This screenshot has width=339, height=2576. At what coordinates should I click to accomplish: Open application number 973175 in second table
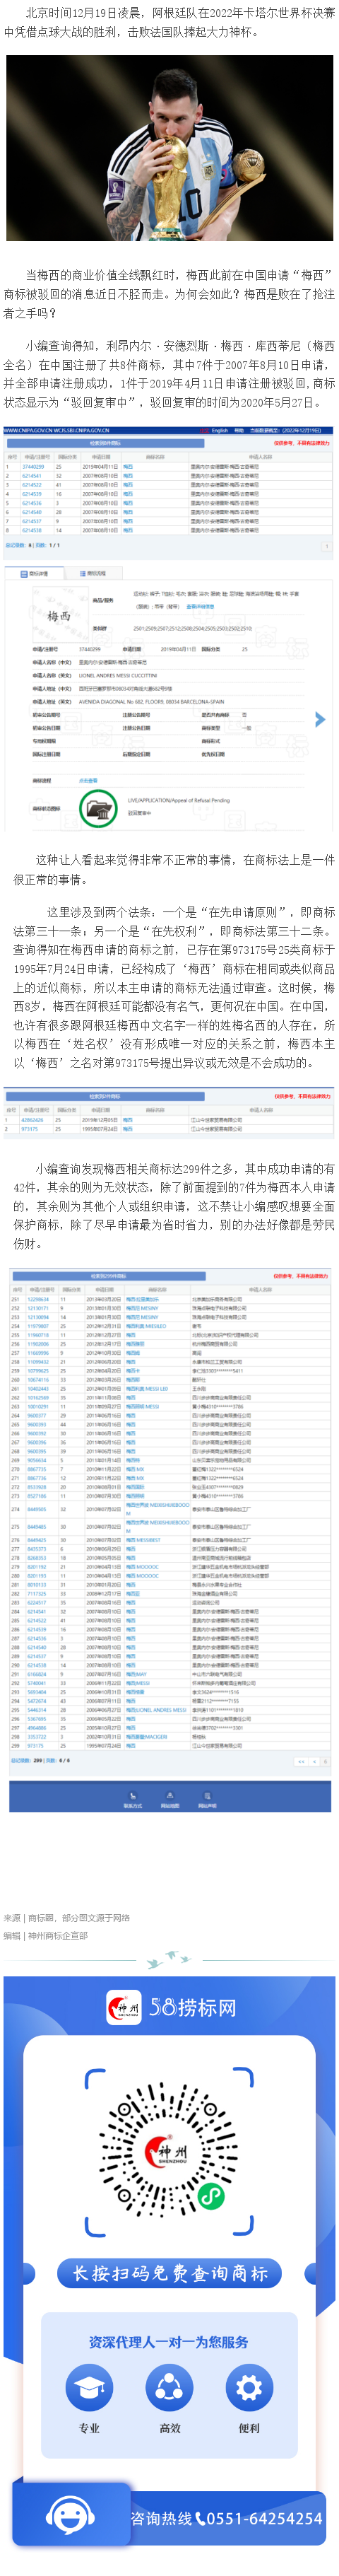click(30, 1128)
